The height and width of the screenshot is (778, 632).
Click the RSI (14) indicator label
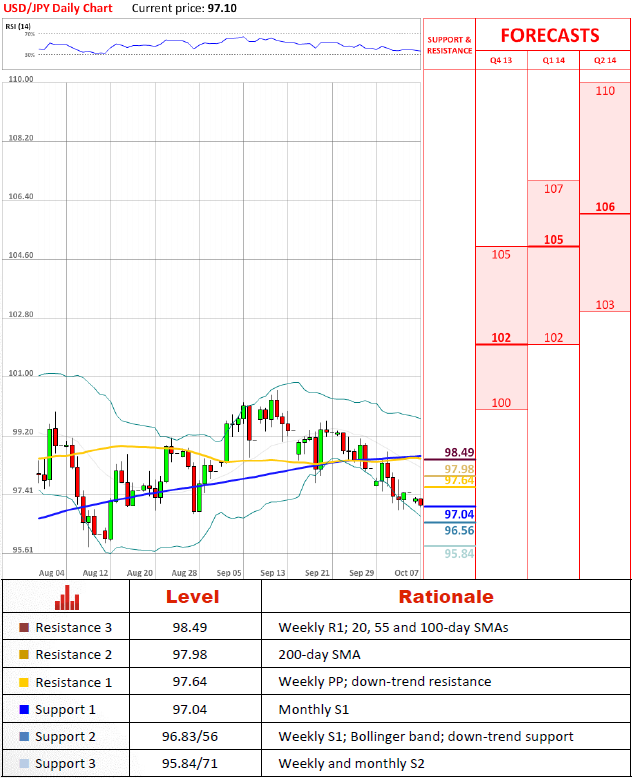(18, 26)
